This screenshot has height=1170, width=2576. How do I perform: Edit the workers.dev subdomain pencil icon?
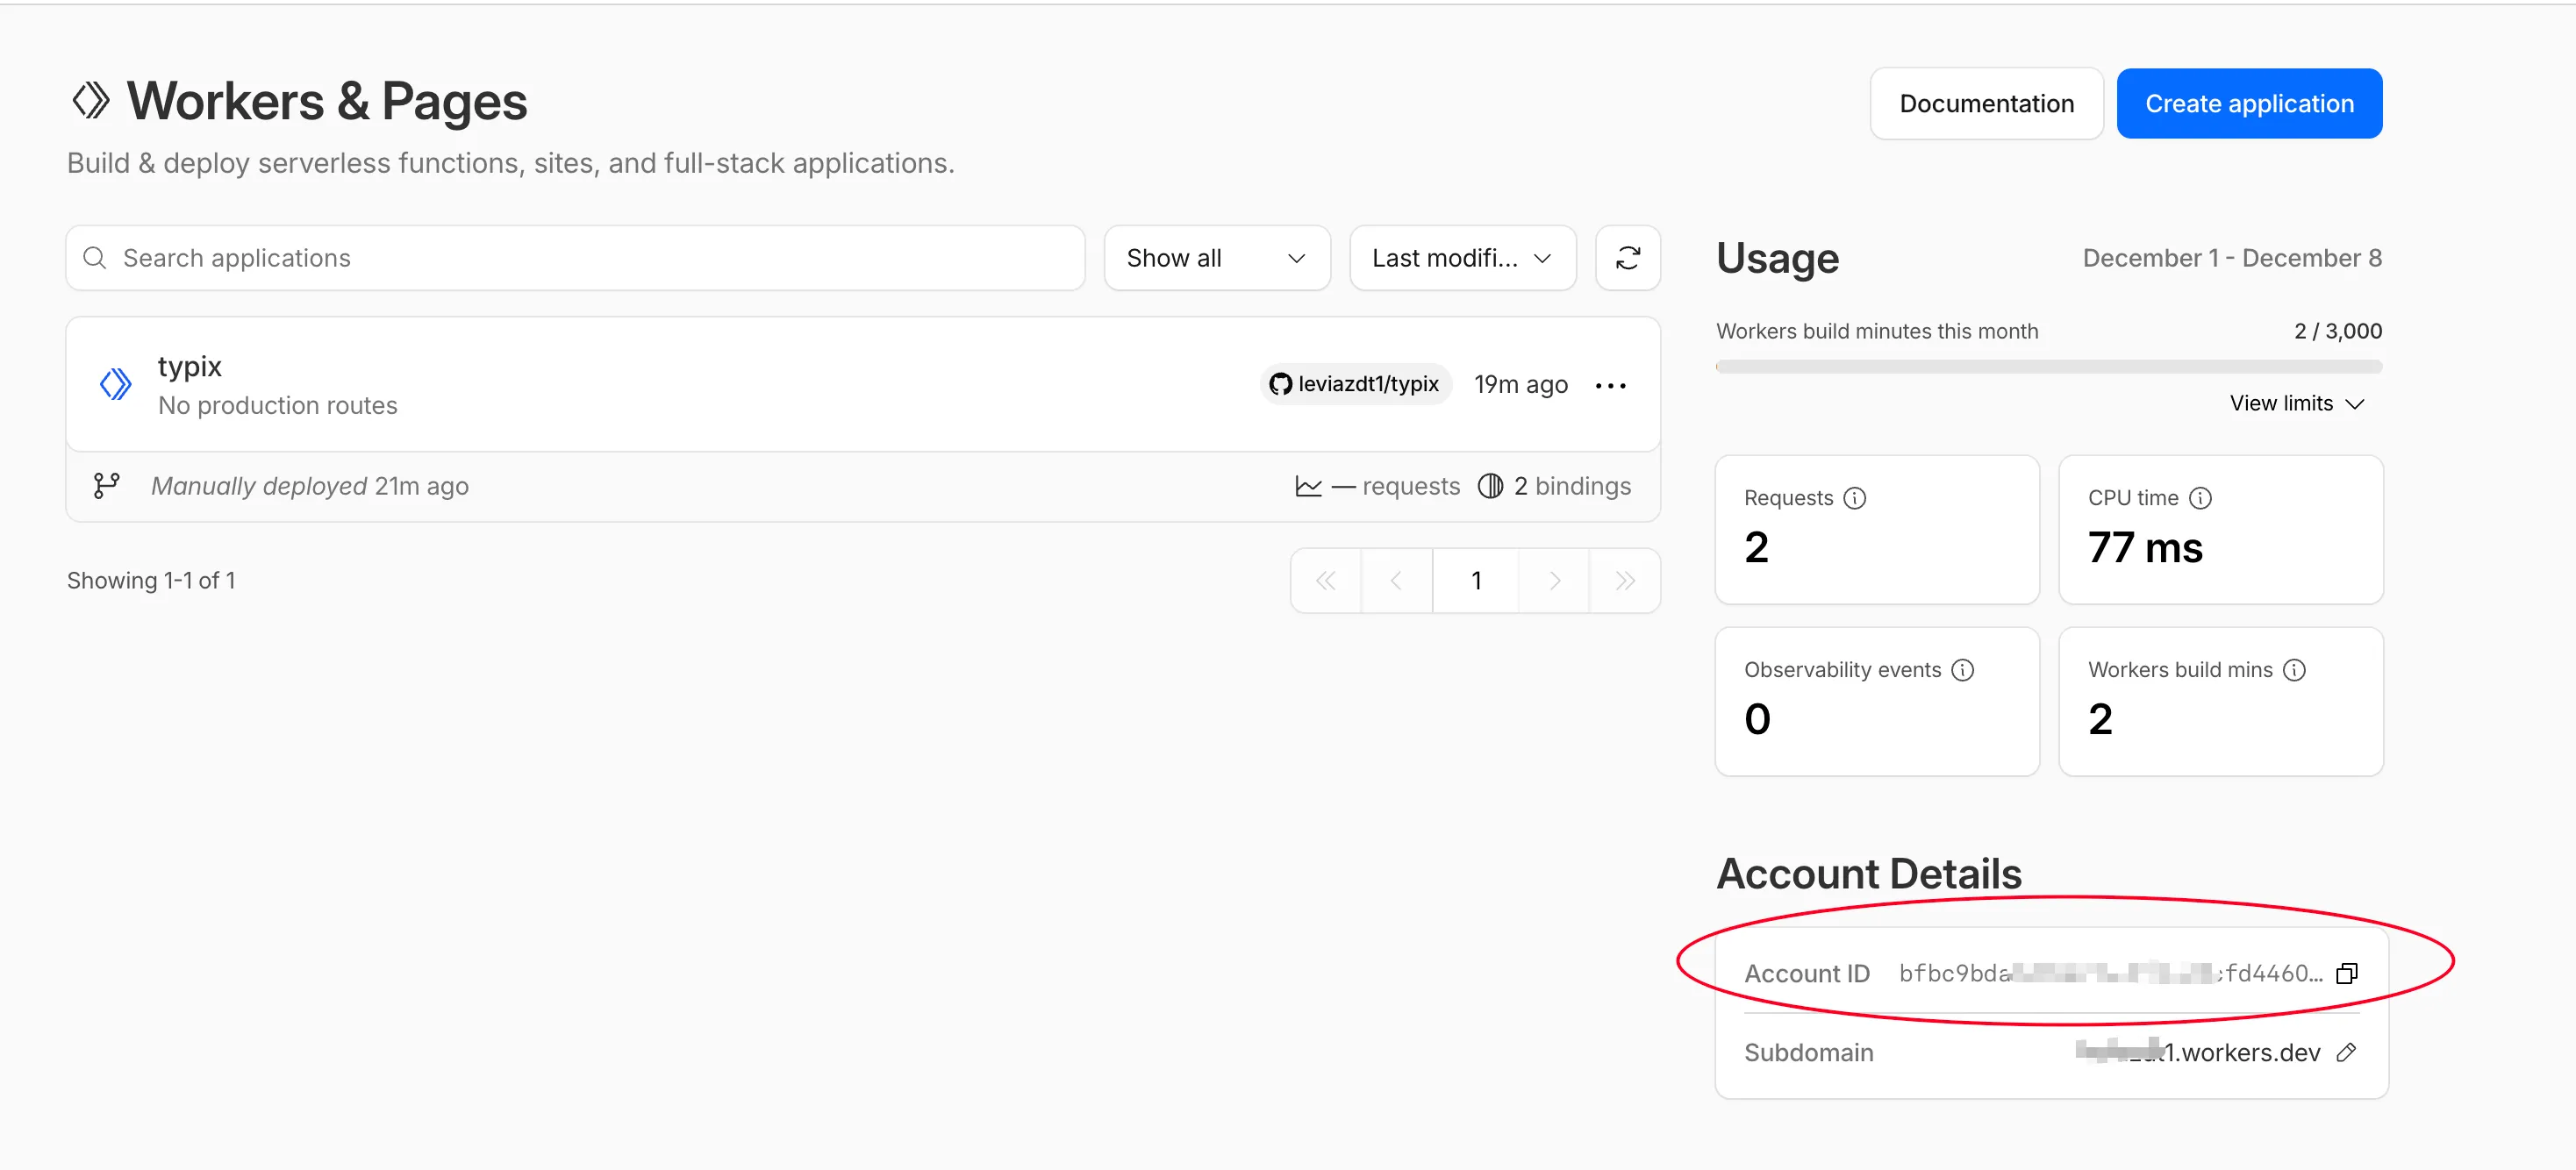click(2346, 1052)
